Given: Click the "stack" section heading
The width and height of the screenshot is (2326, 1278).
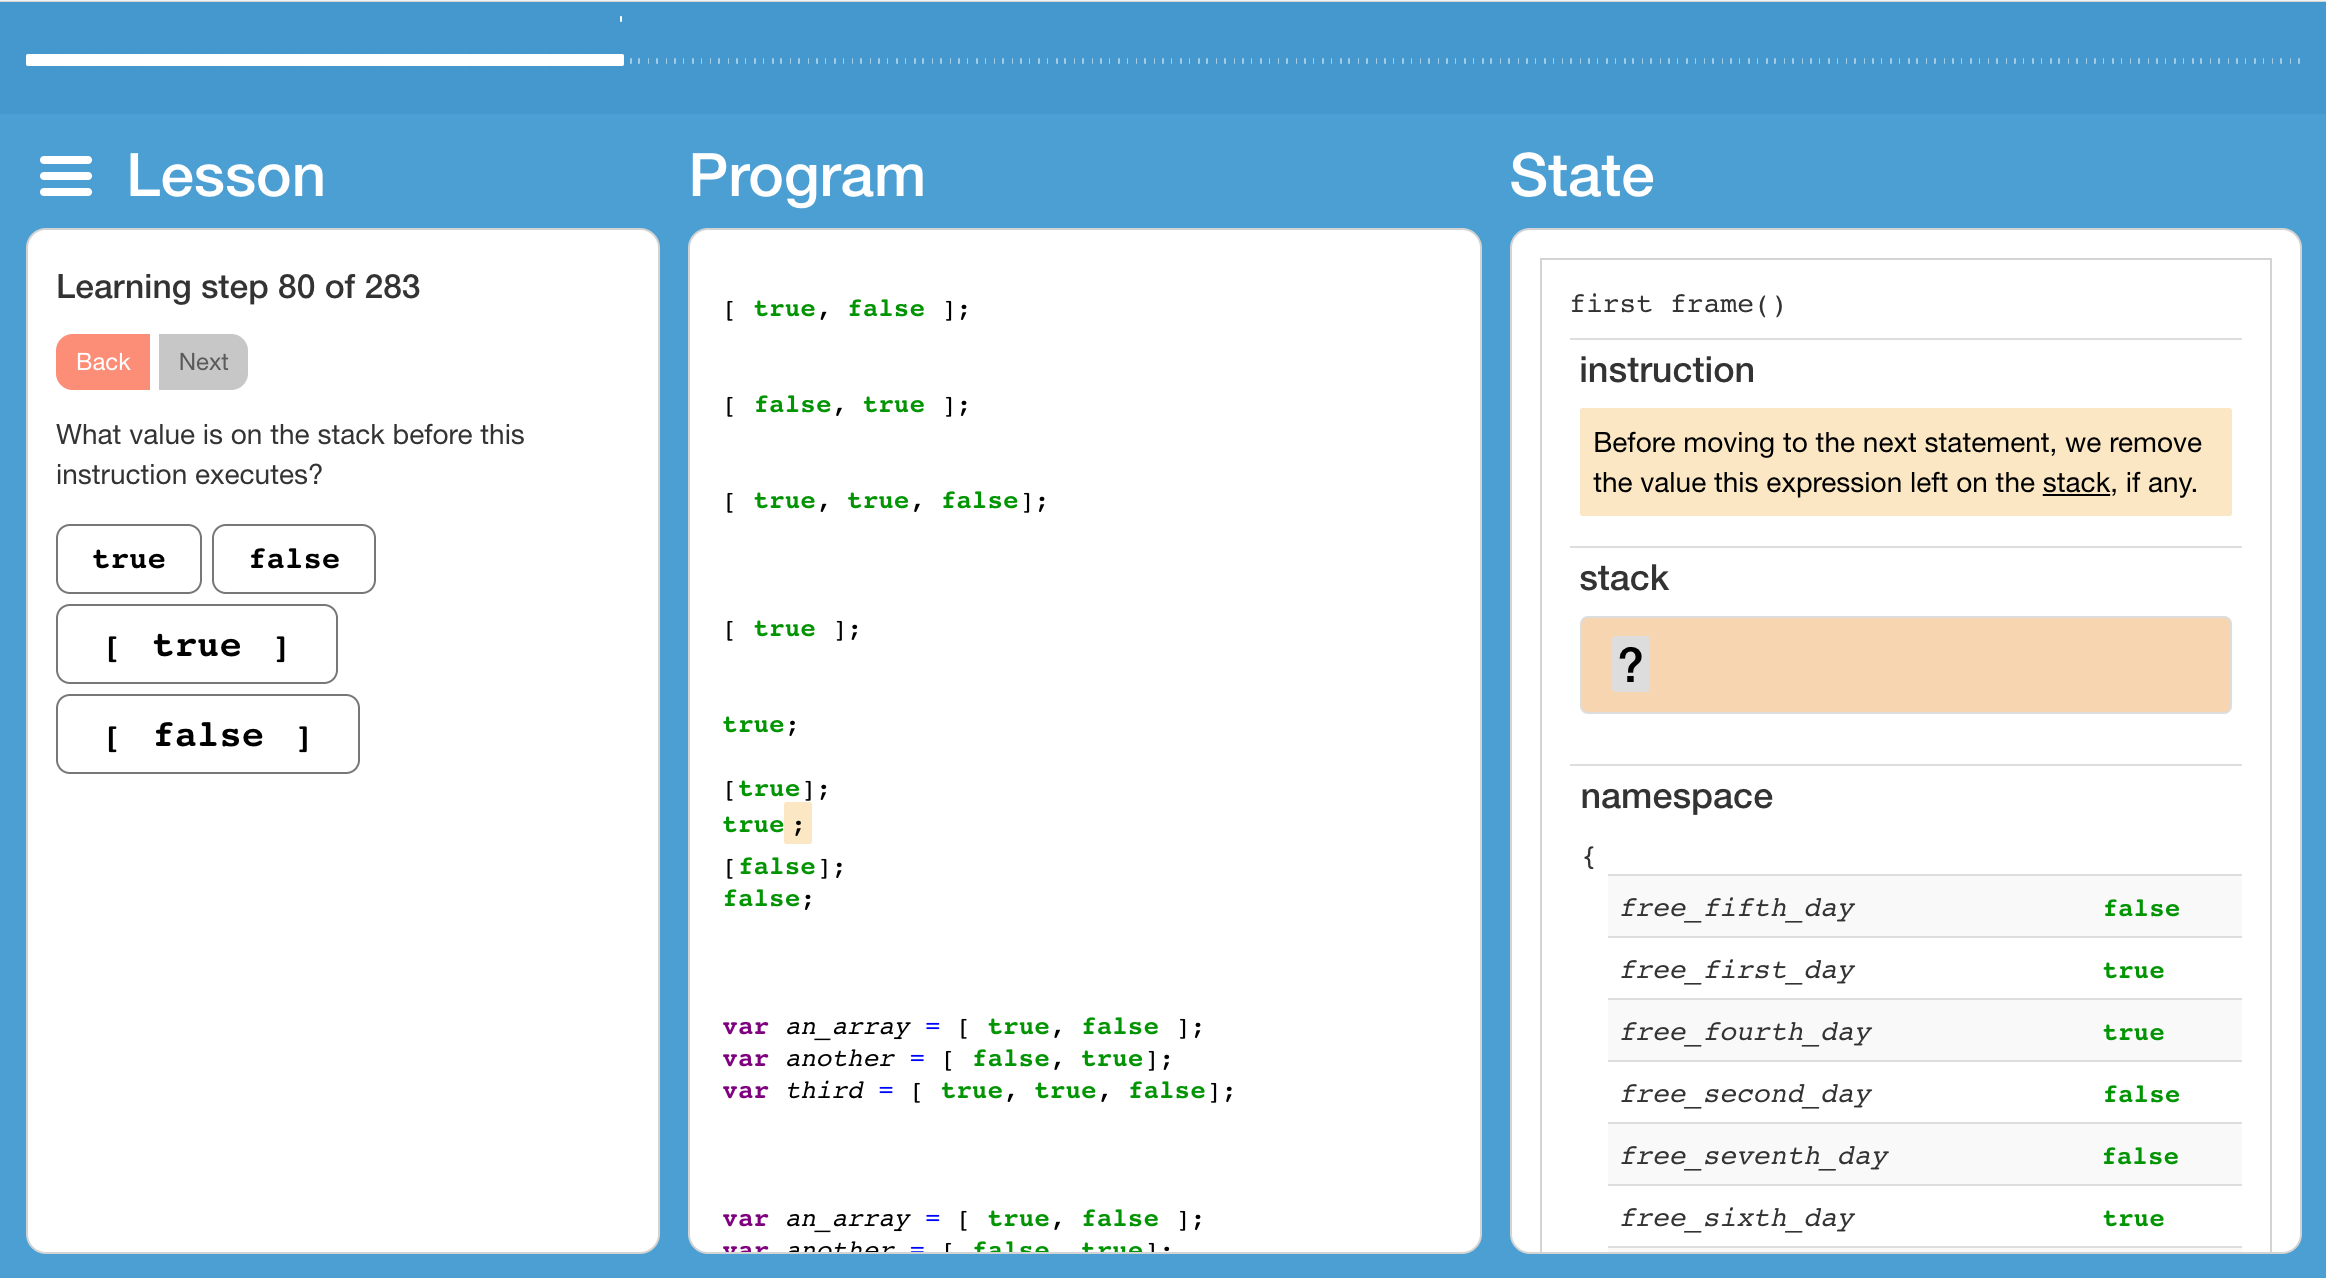Looking at the screenshot, I should 1623,578.
